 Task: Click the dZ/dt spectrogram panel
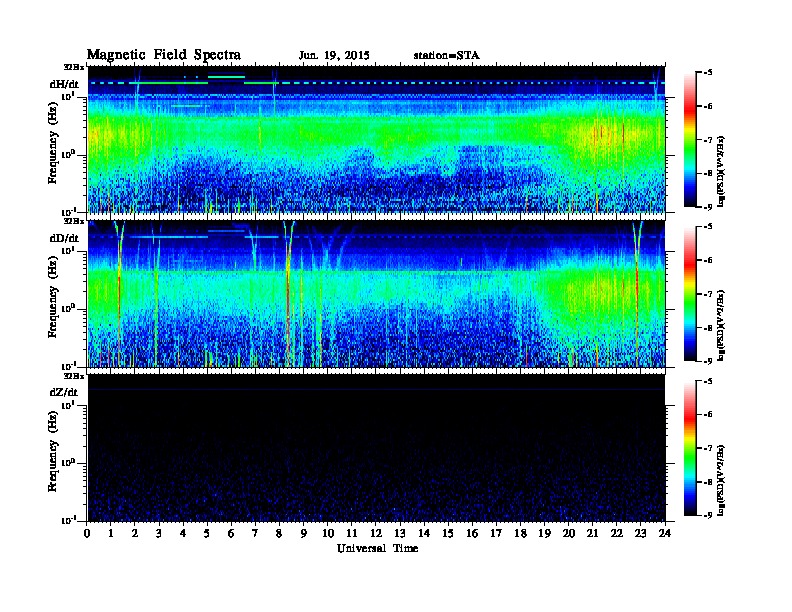point(376,448)
